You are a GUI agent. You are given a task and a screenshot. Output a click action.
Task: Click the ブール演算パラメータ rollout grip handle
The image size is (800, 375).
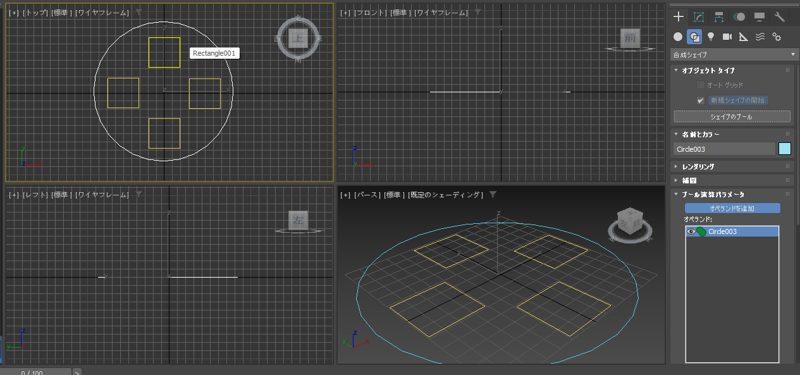click(788, 194)
